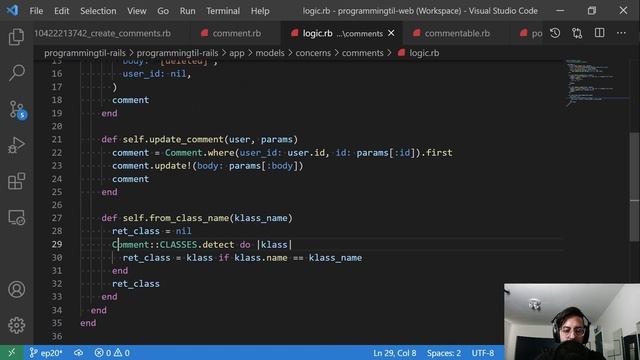Open changes compare icon in editor toolbar
Image resolution: width=640 pixels, height=360 pixels.
[577, 33]
